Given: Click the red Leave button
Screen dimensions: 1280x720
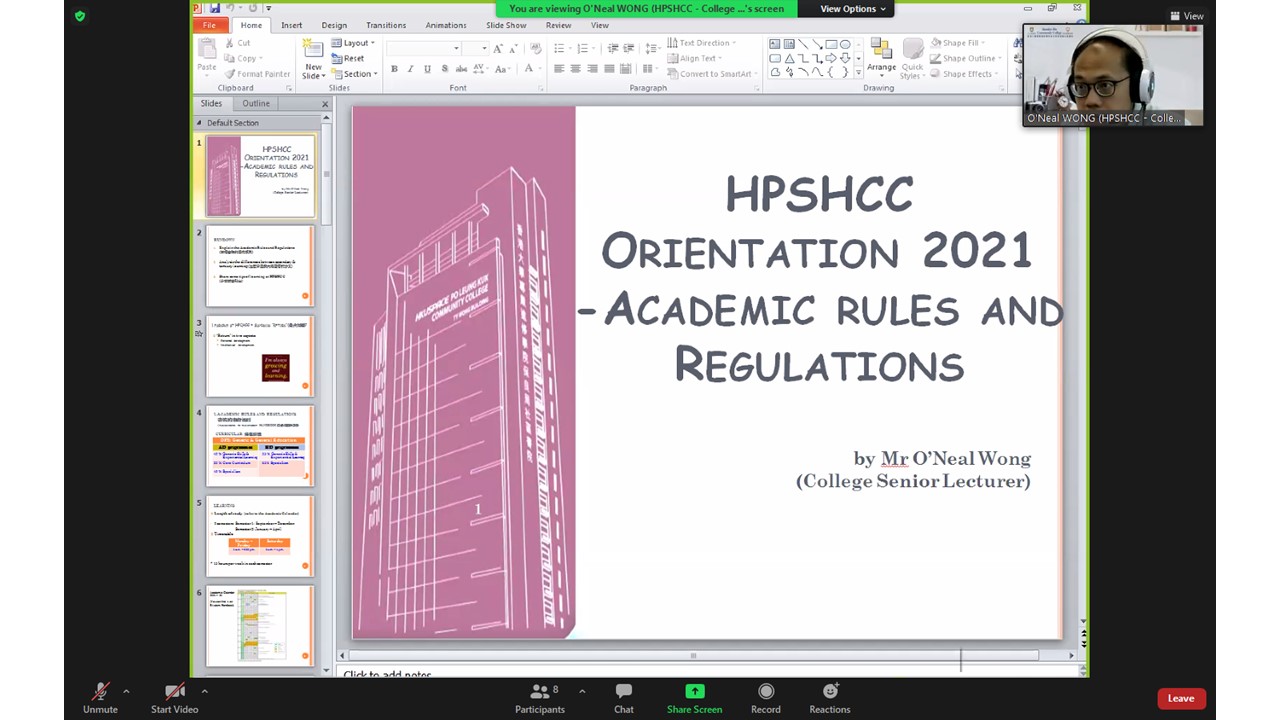Looking at the screenshot, I should pos(1180,698).
